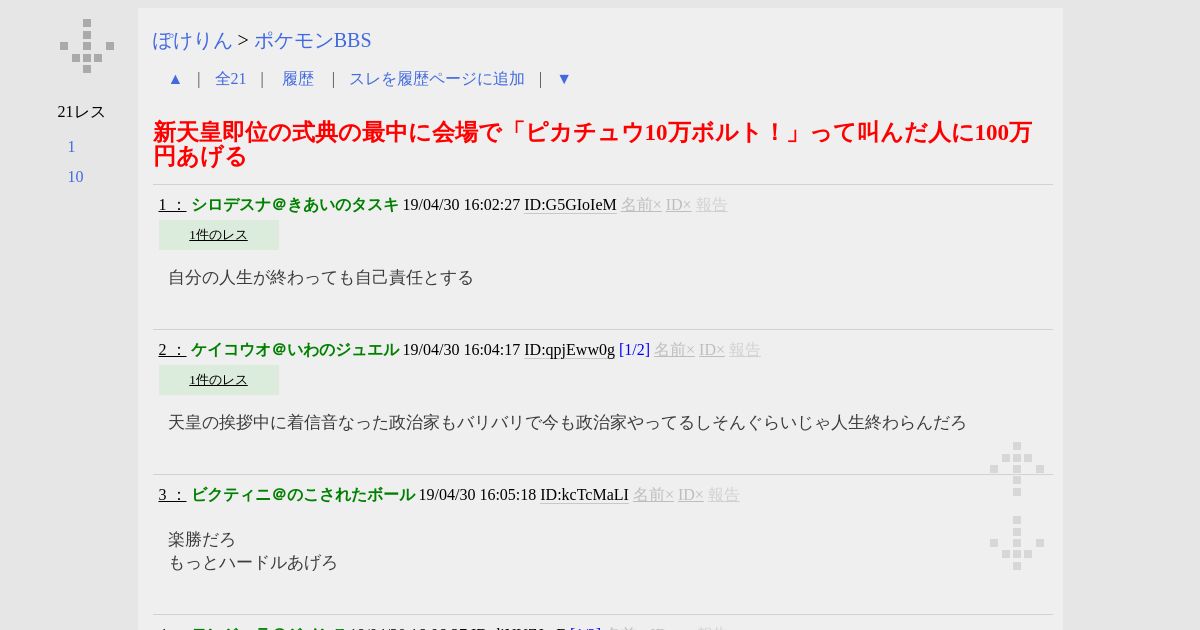
Task: Click timestamp 19/04/30 16:02:27
Action: tap(461, 205)
